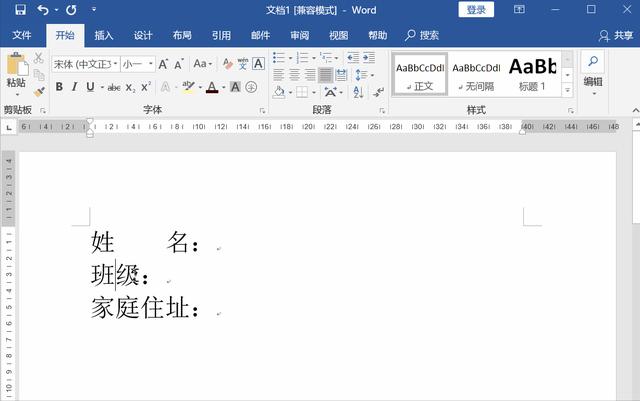Click the 搜索 search box
The image size is (640, 401).
(x=422, y=35)
